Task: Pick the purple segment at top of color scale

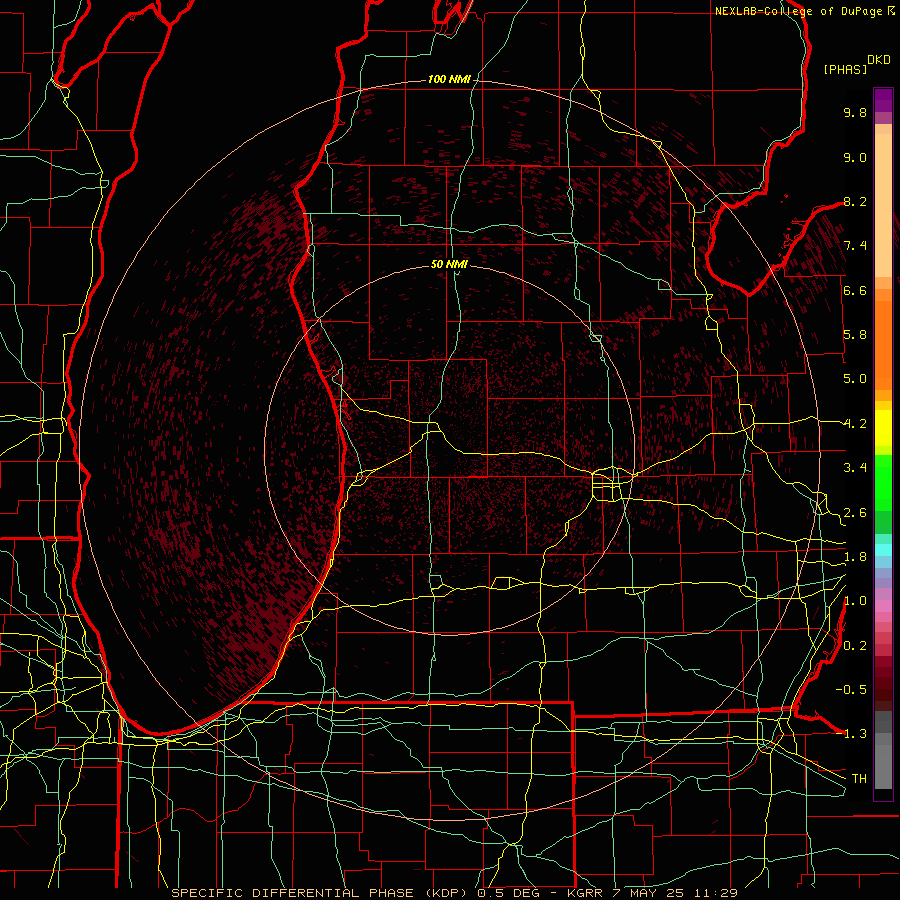Action: (883, 100)
